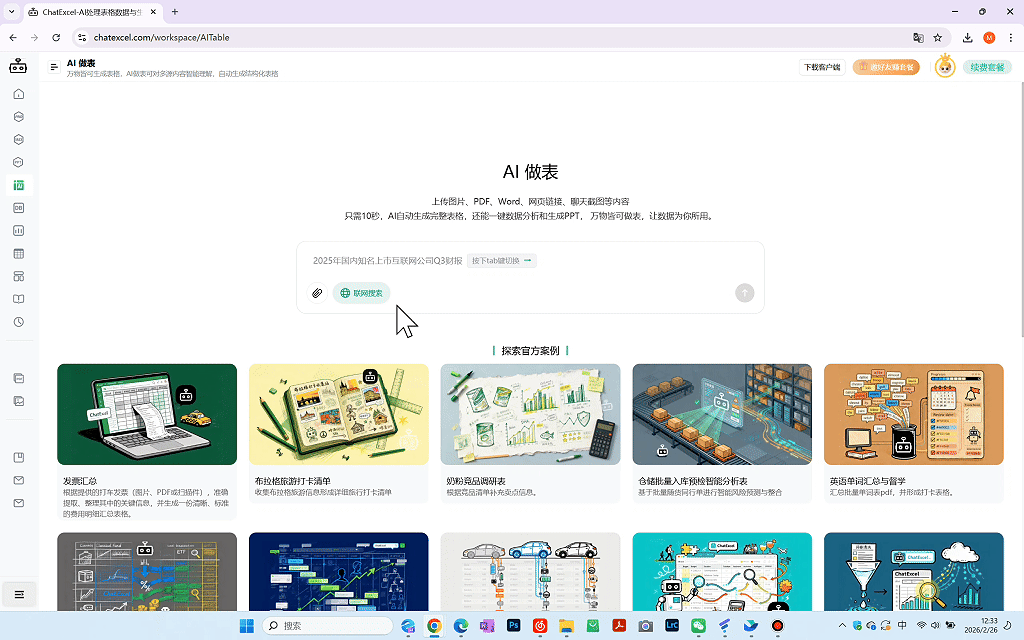Select the active green AI table sidebar icon
This screenshot has height=640, width=1024.
(x=19, y=185)
